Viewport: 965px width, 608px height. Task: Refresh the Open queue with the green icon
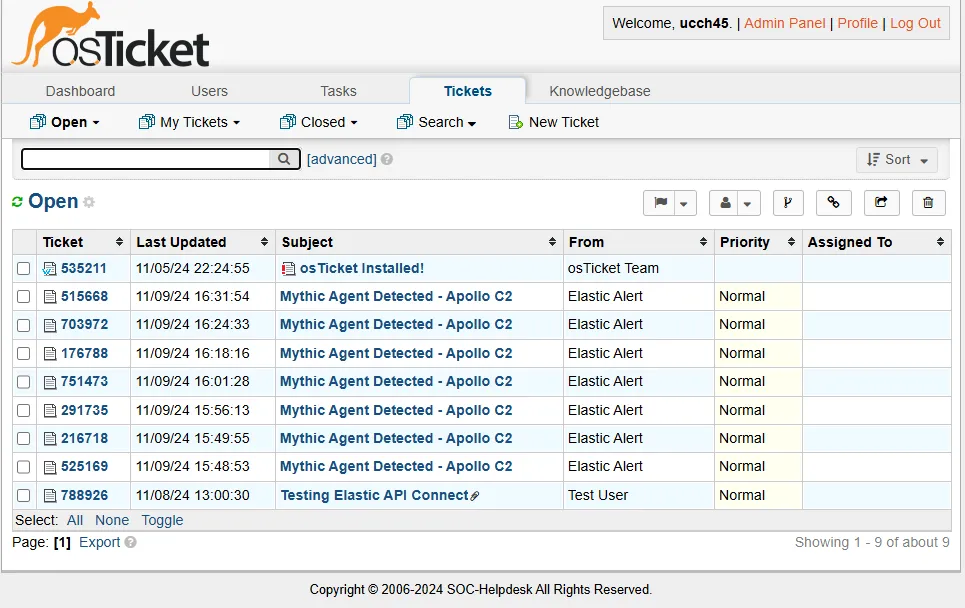16,201
